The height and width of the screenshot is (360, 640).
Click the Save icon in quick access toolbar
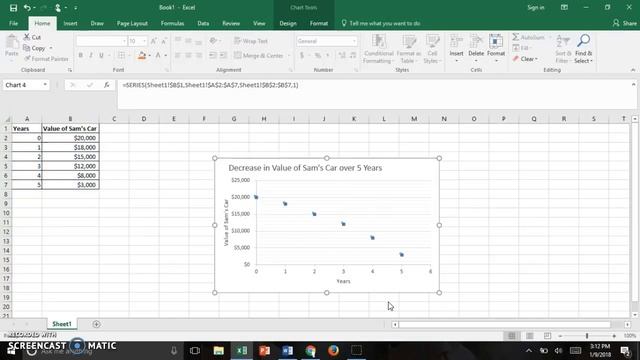pos(13,8)
